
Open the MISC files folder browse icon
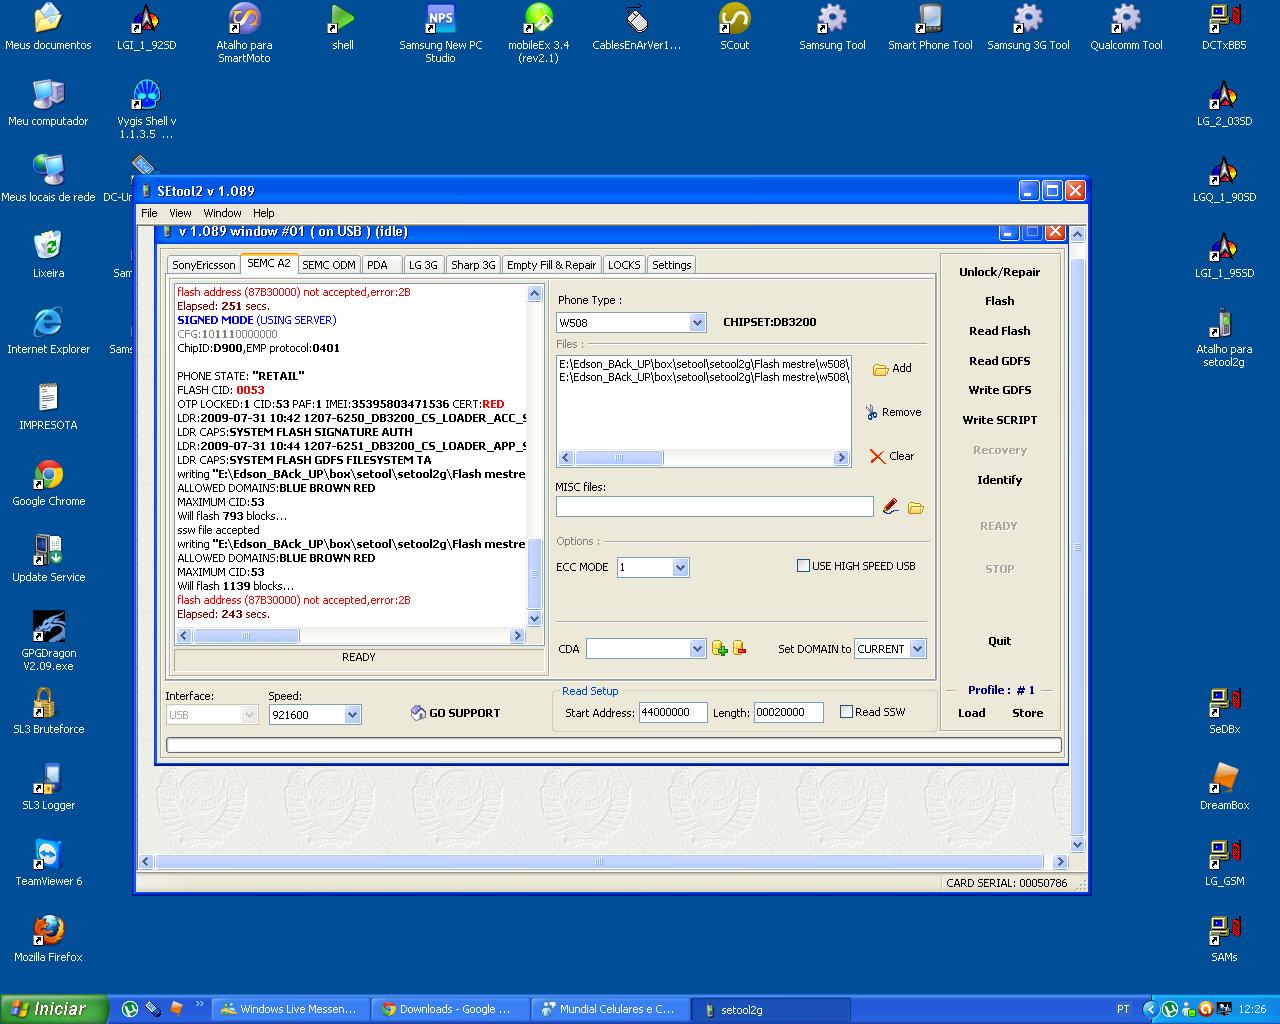pyautogui.click(x=916, y=507)
